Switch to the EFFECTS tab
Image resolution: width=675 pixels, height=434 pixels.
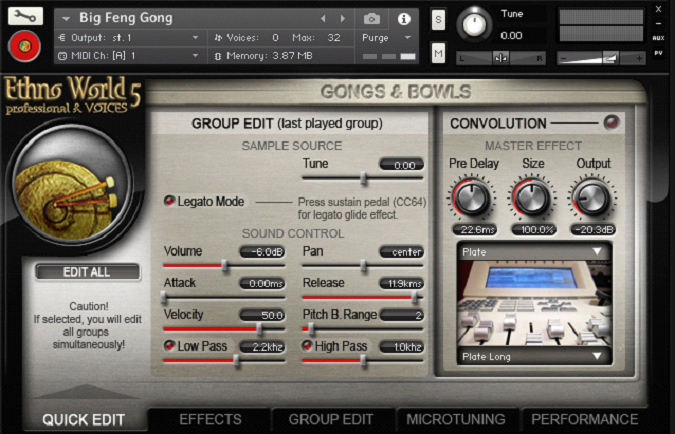[x=210, y=419]
